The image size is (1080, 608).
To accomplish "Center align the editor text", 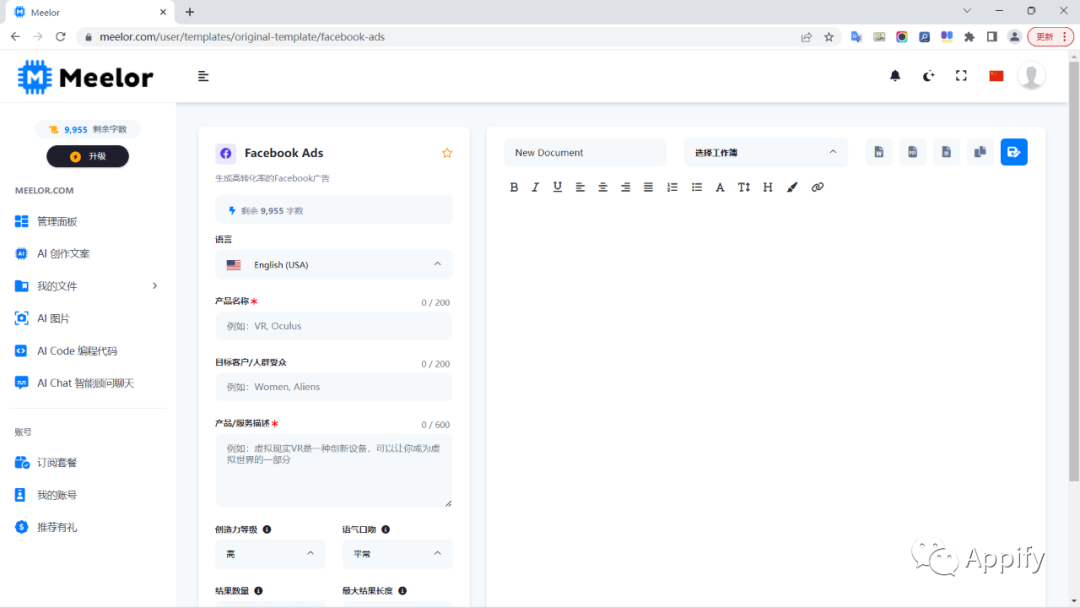I will point(603,187).
